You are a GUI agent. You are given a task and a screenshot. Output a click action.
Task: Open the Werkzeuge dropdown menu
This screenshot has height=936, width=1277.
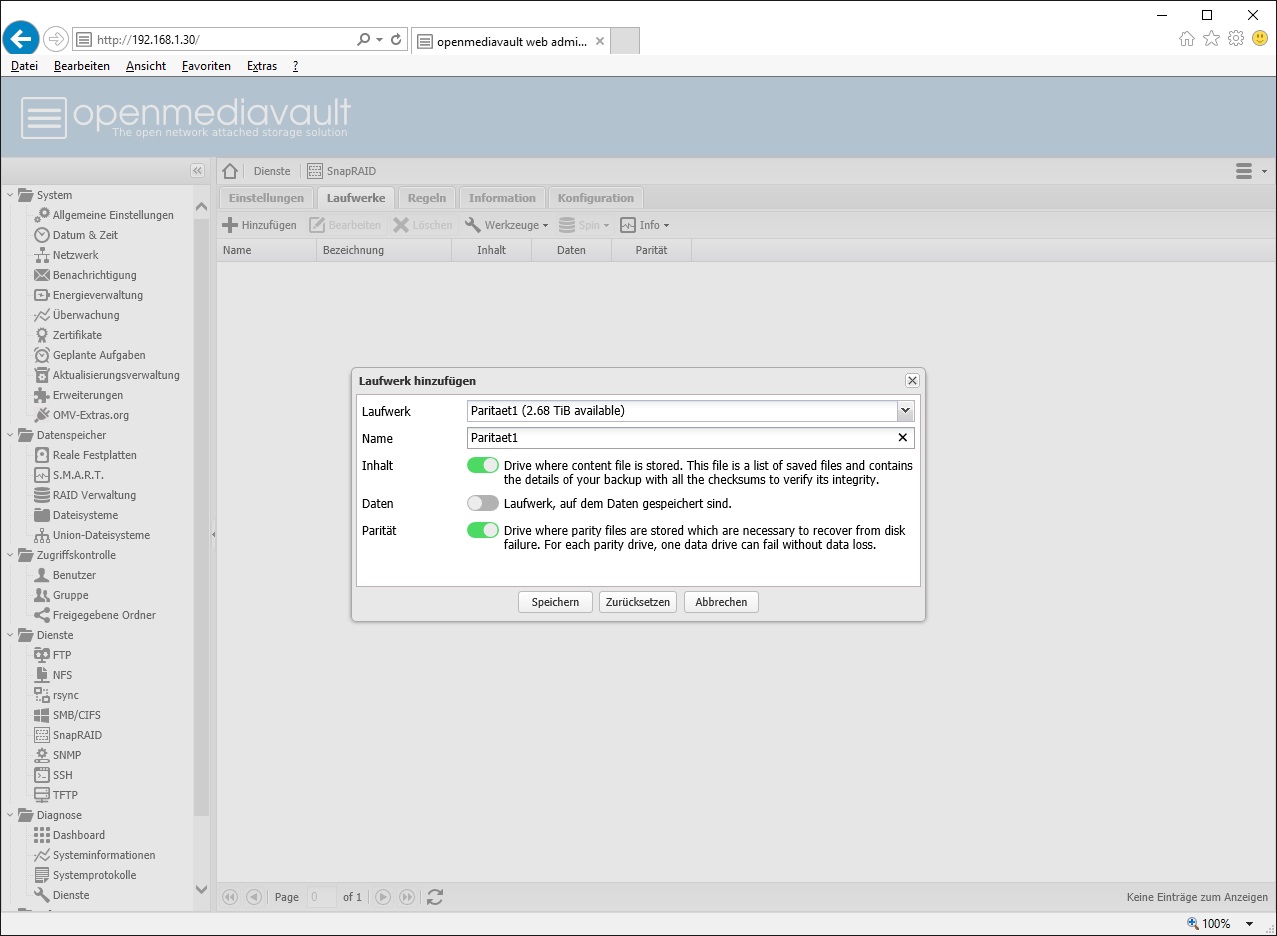(507, 225)
